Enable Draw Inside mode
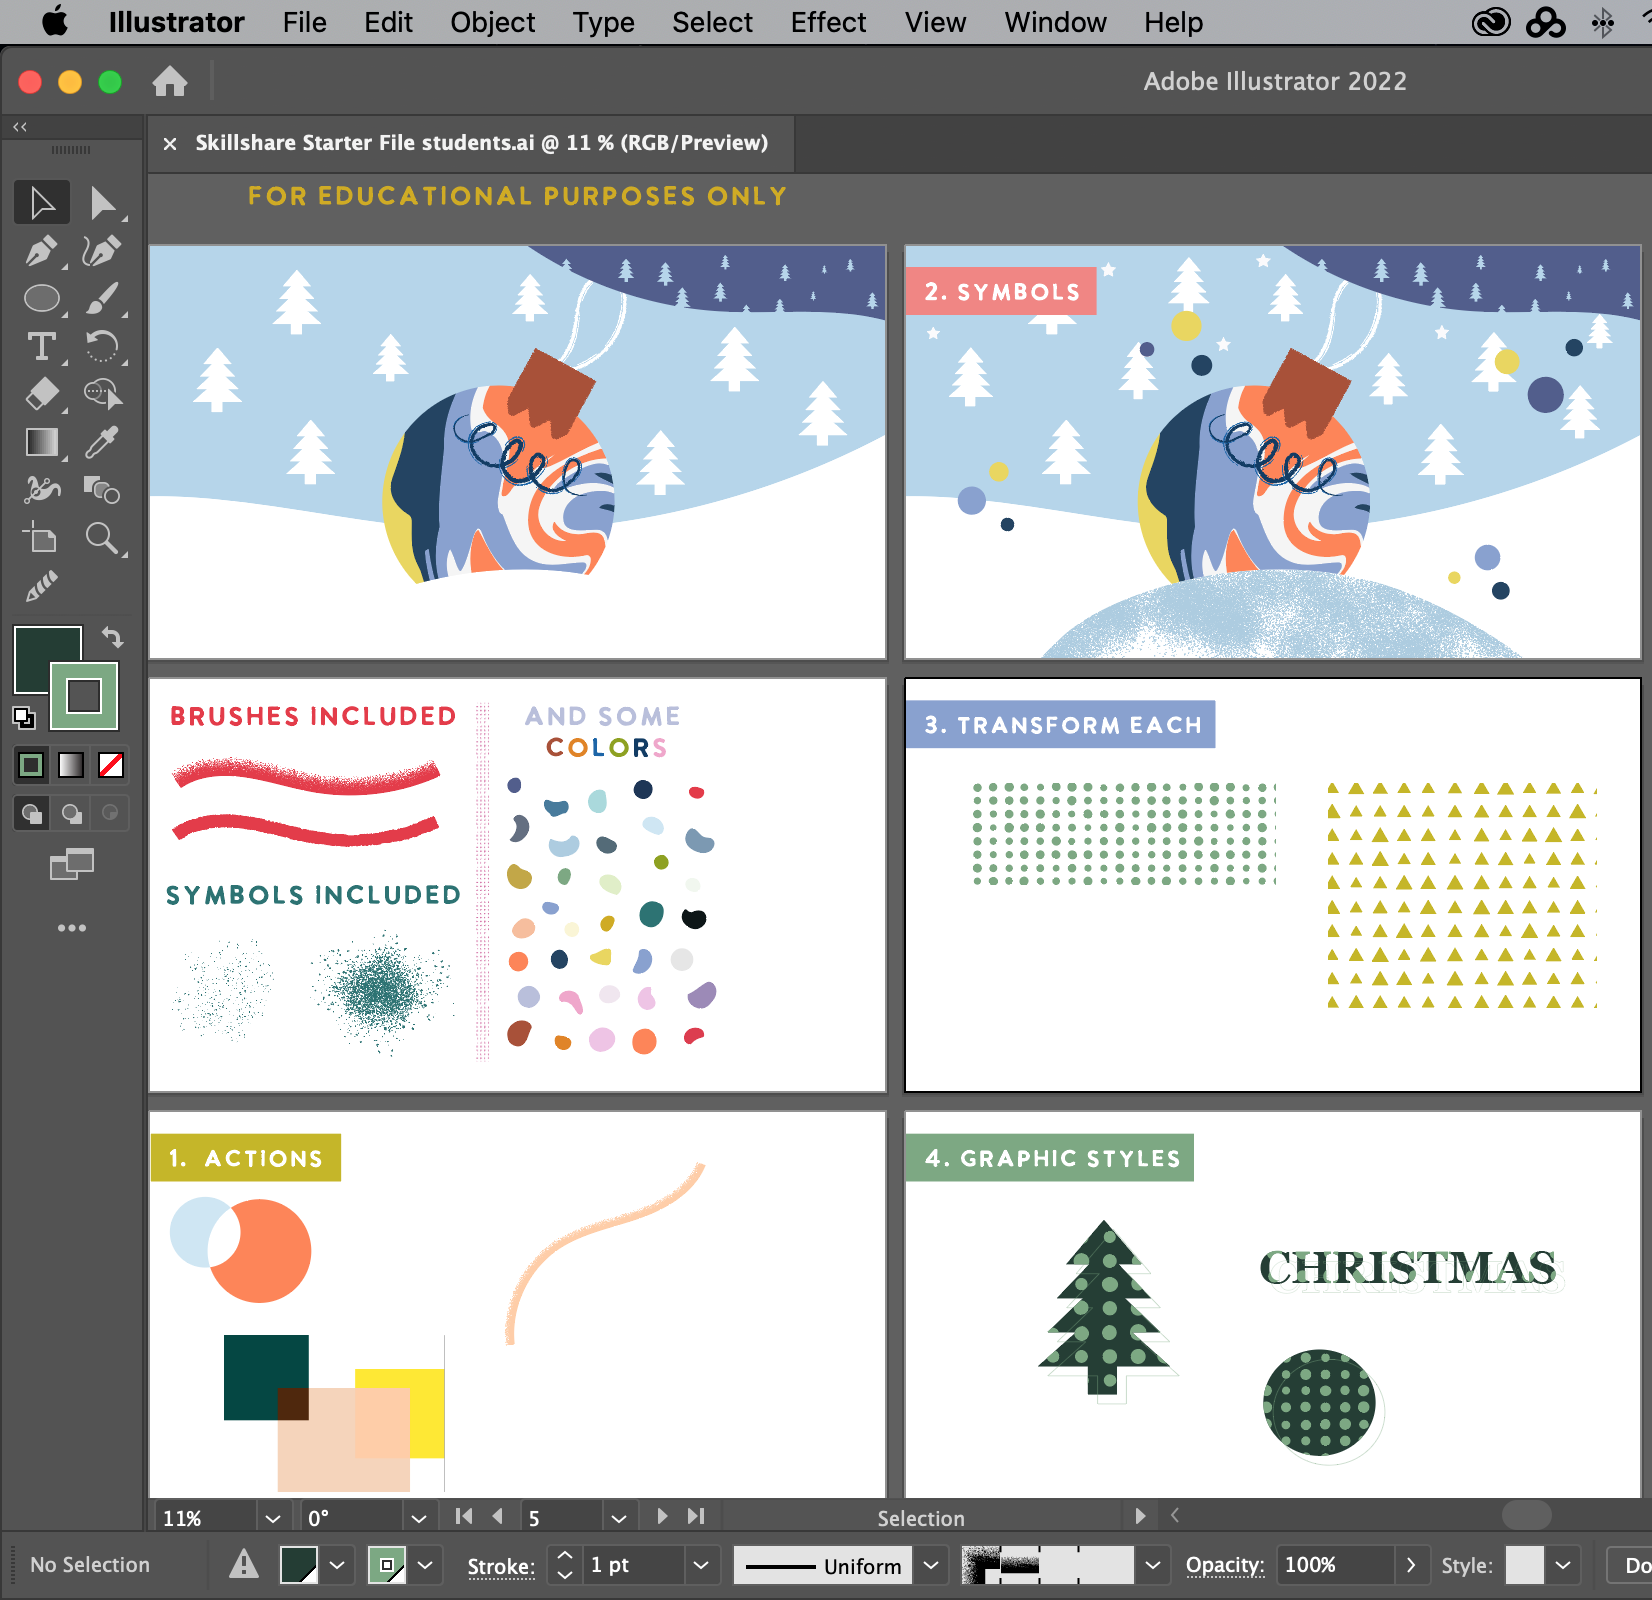The image size is (1652, 1600). pyautogui.click(x=110, y=813)
